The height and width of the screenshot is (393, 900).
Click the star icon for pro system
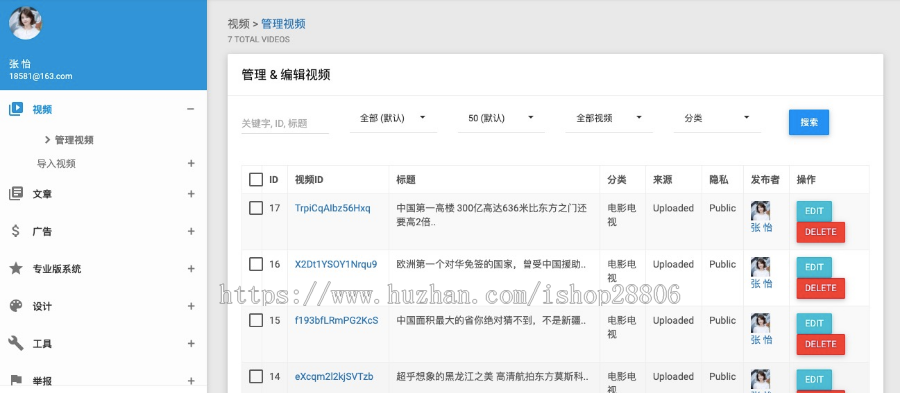16,269
